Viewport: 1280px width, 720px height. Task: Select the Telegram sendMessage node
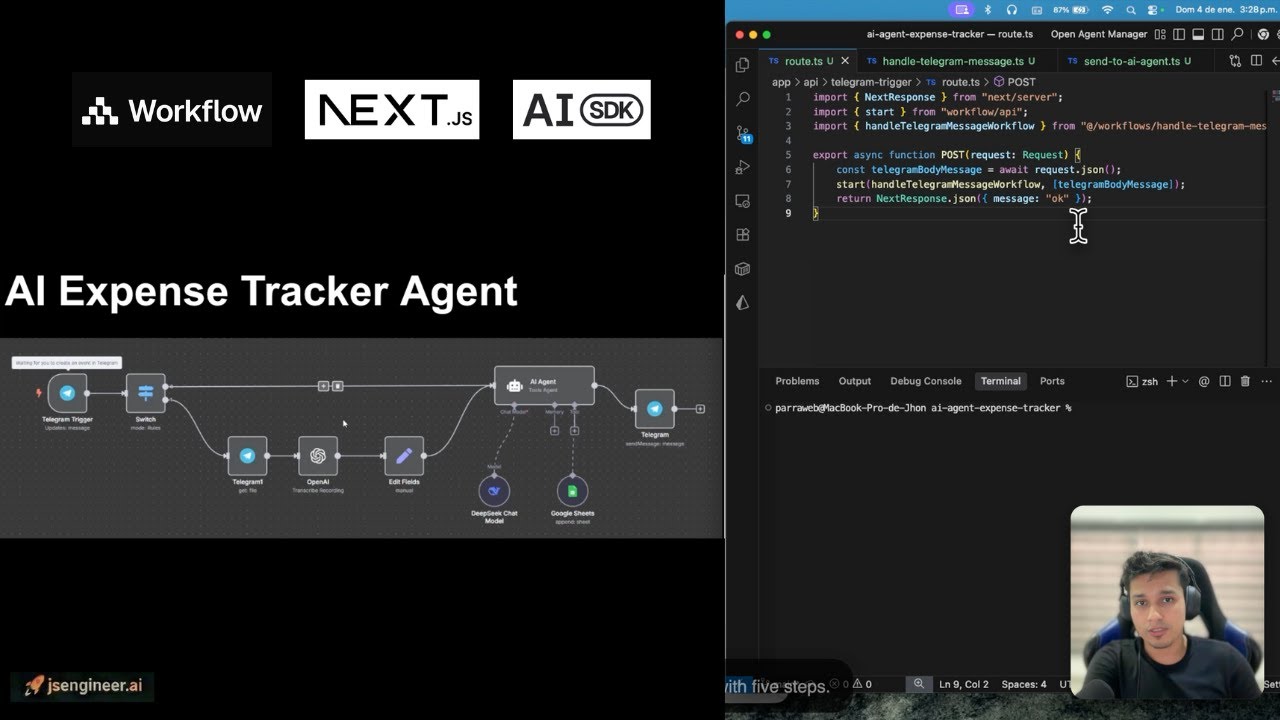click(654, 409)
